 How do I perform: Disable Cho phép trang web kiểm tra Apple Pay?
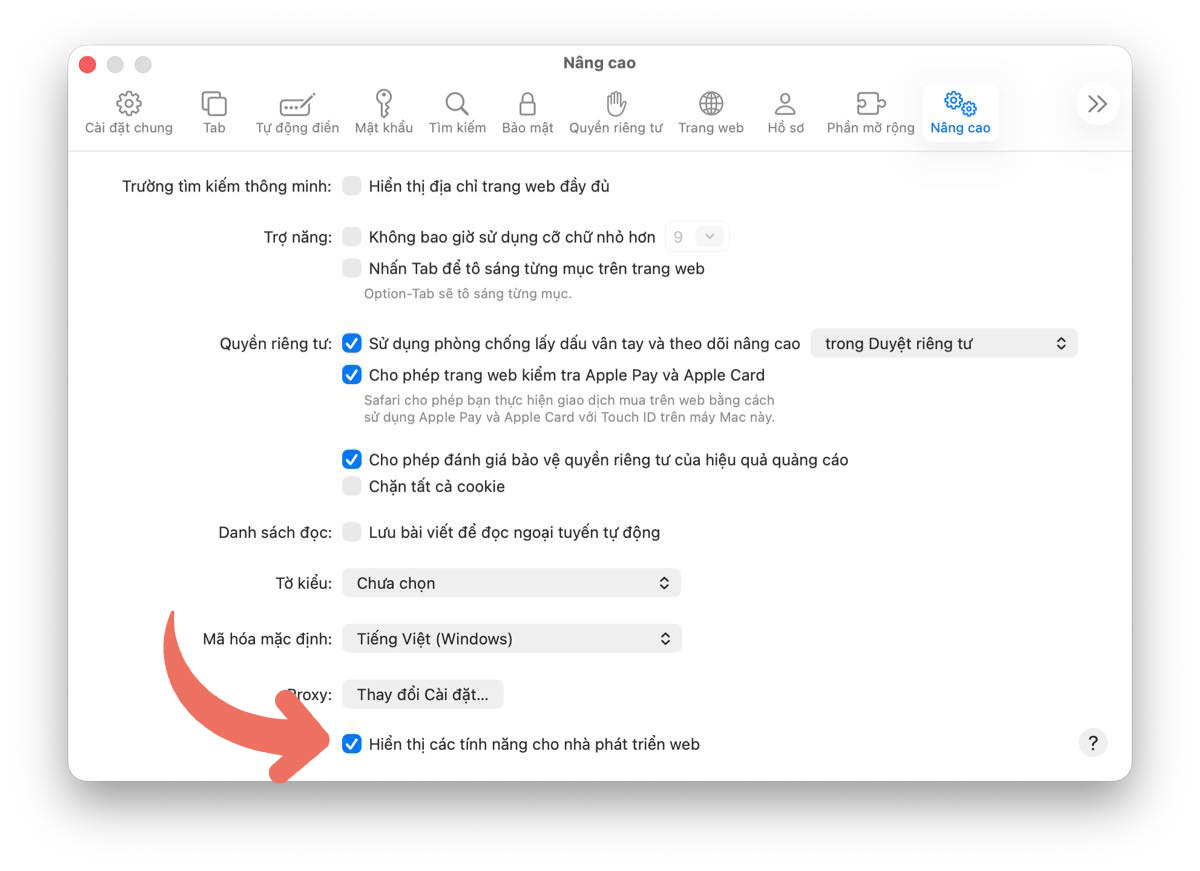tap(352, 375)
